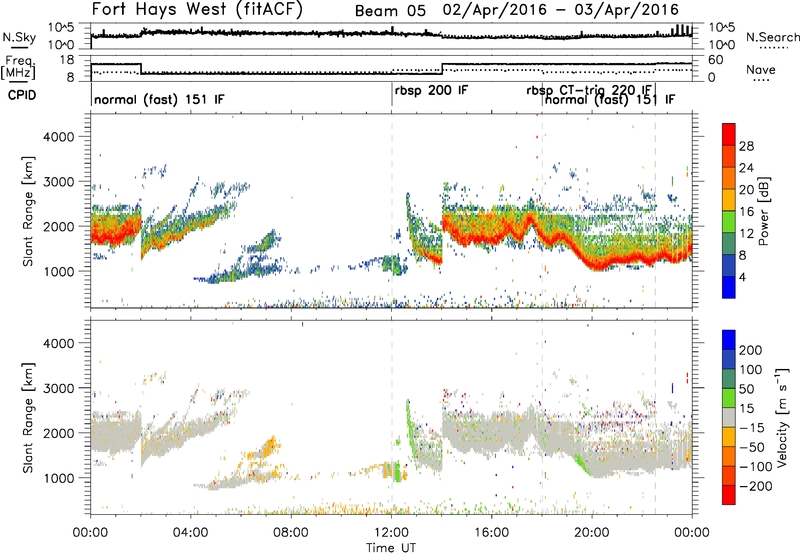Click the 'Freq. [MHz]' label
This screenshot has height=554, width=800.
18,67
